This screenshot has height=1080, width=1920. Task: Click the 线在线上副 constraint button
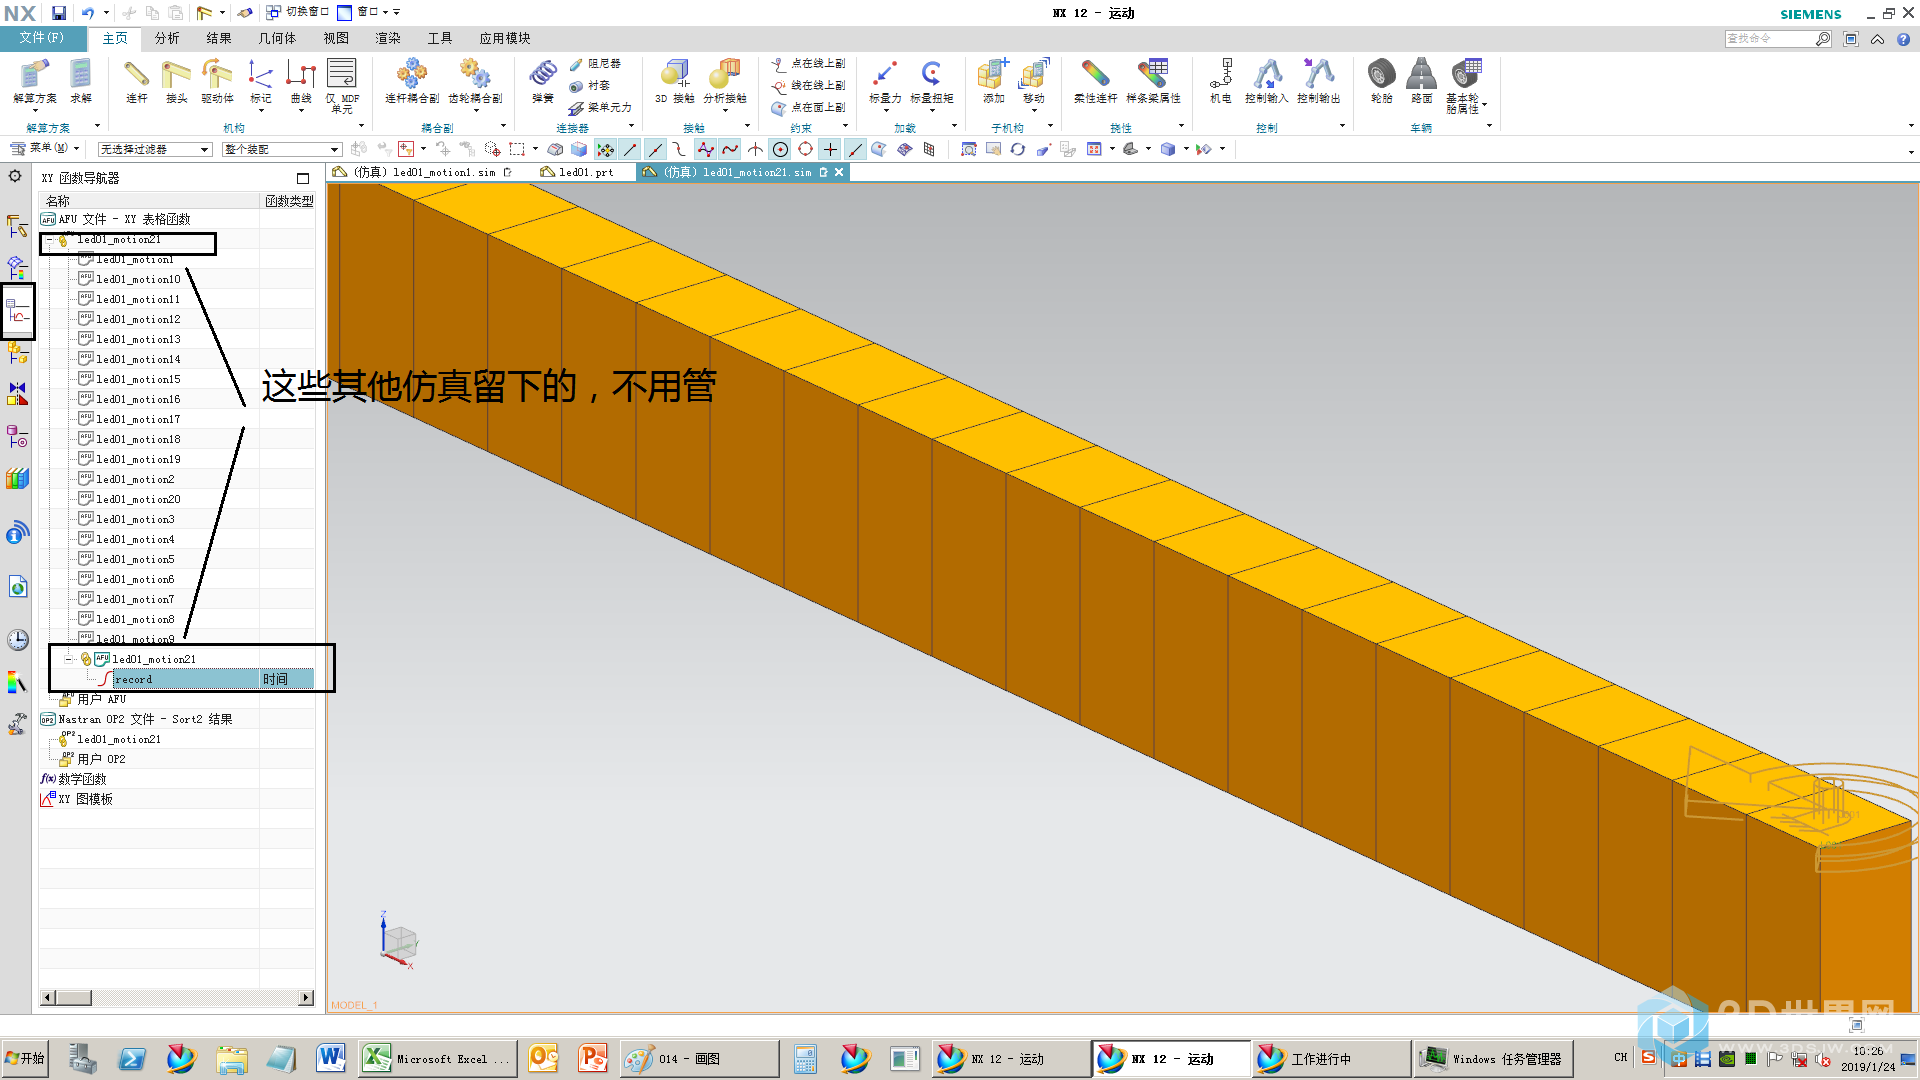808,86
